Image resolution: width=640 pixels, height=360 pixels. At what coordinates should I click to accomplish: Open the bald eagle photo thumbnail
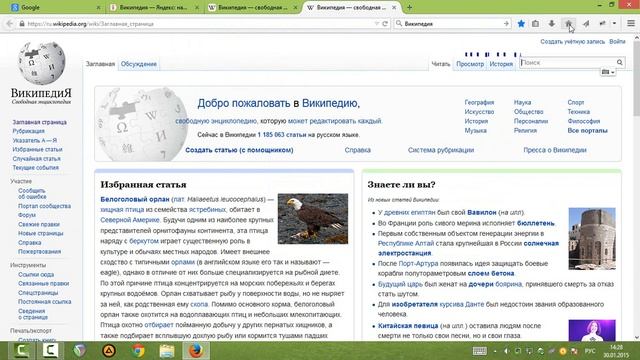tap(313, 219)
